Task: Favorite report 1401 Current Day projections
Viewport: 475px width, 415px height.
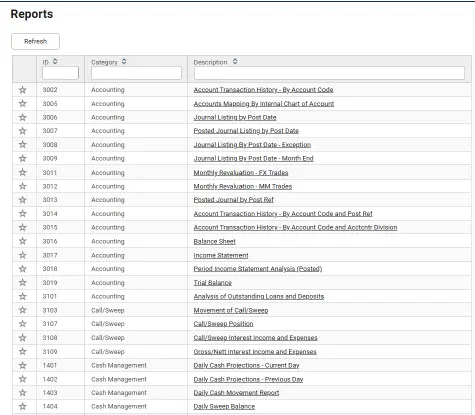Action: [x=23, y=365]
